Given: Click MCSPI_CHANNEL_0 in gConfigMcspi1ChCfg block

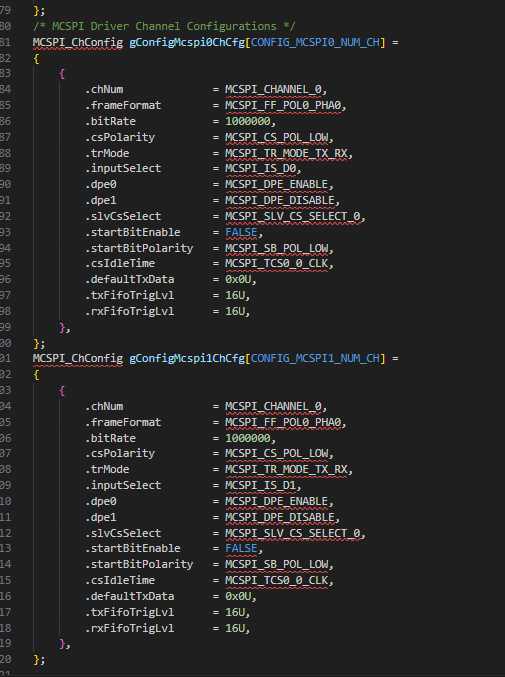Looking at the screenshot, I should [273, 406].
